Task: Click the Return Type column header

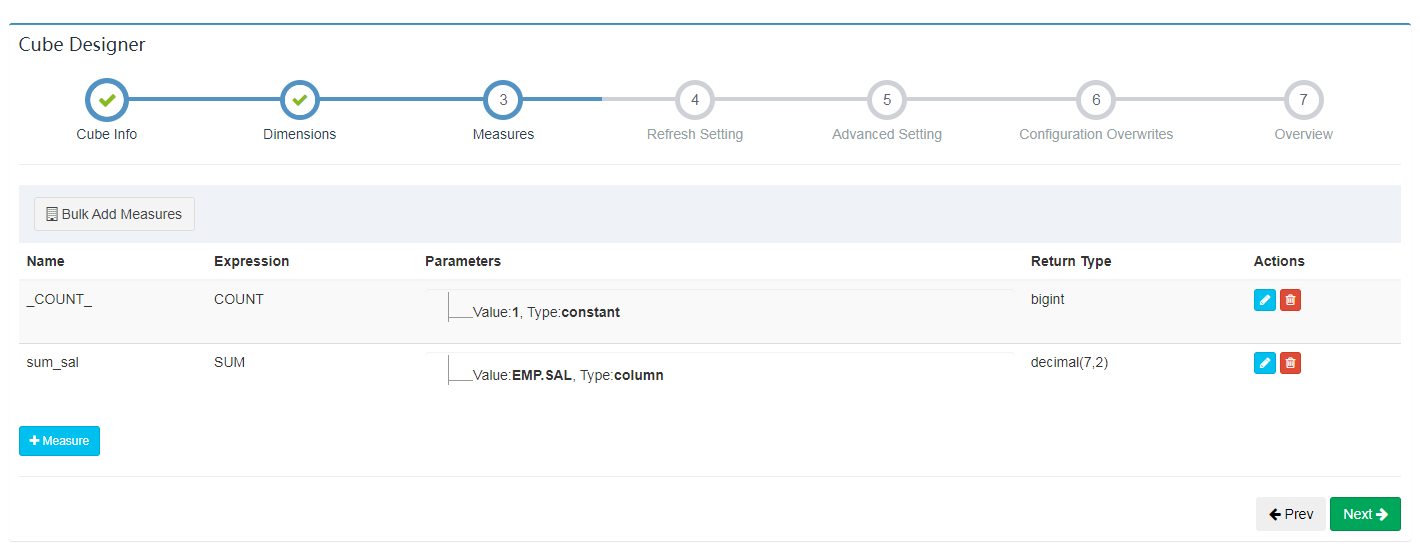Action: coord(1071,261)
